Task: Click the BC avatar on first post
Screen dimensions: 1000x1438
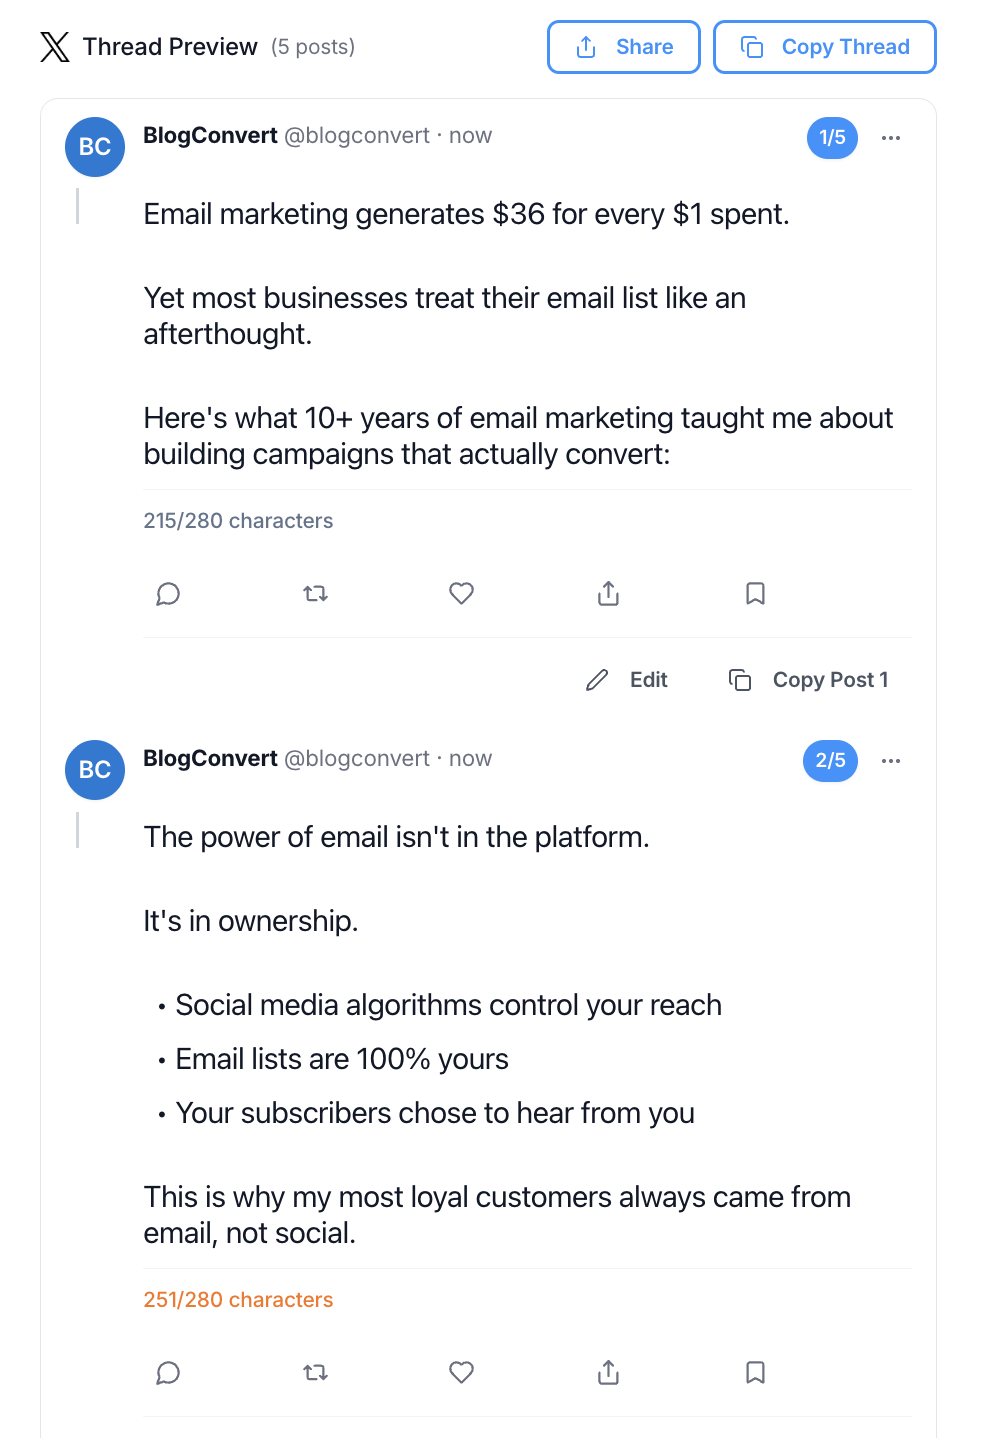Action: point(95,147)
